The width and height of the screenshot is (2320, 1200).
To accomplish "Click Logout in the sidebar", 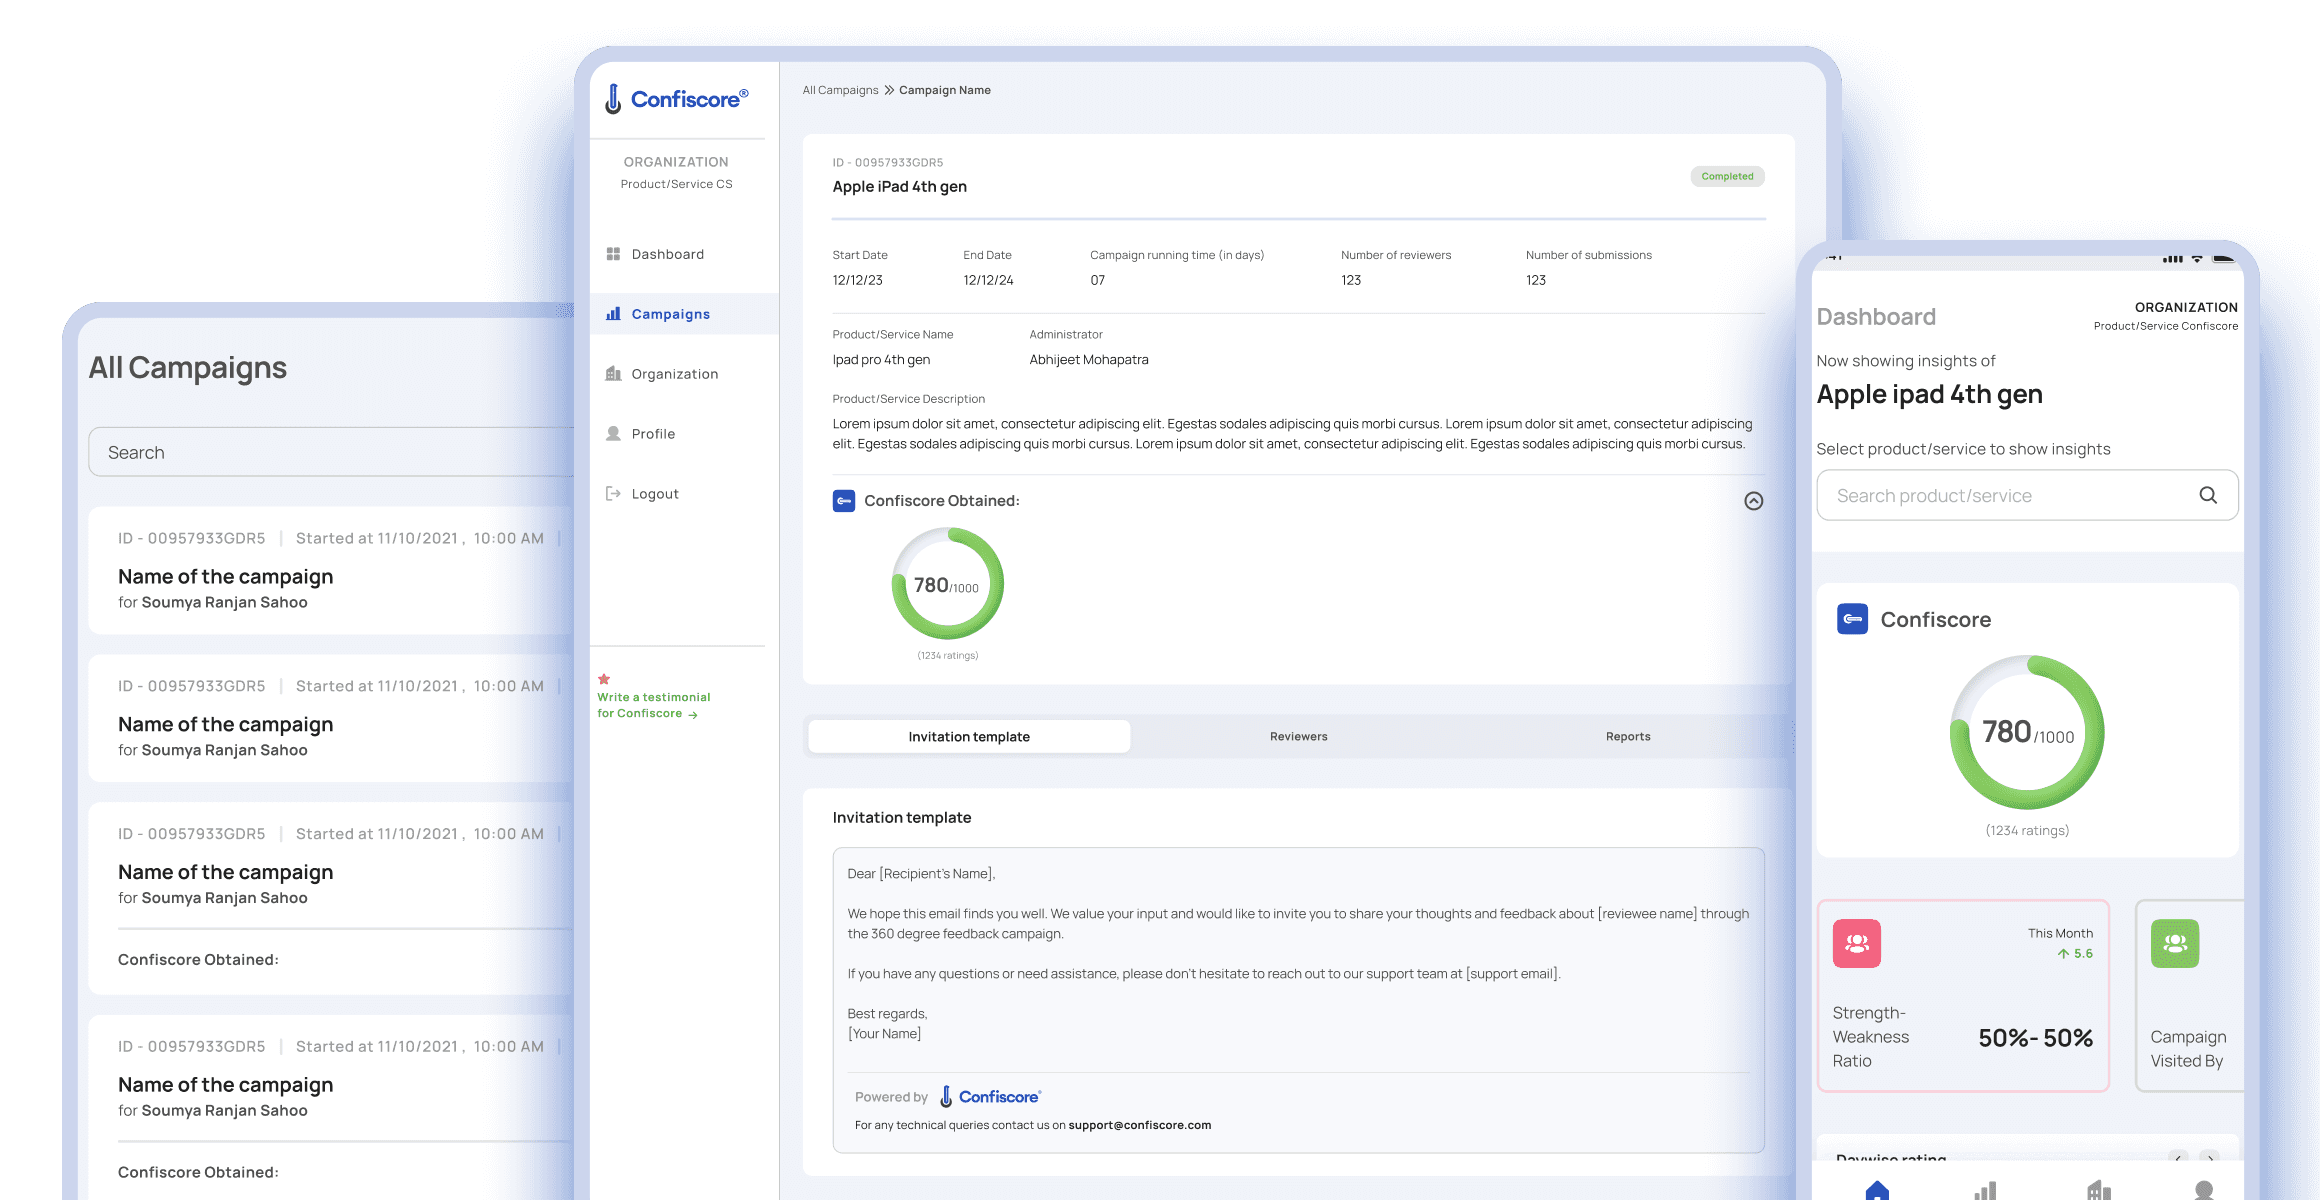I will tap(654, 494).
